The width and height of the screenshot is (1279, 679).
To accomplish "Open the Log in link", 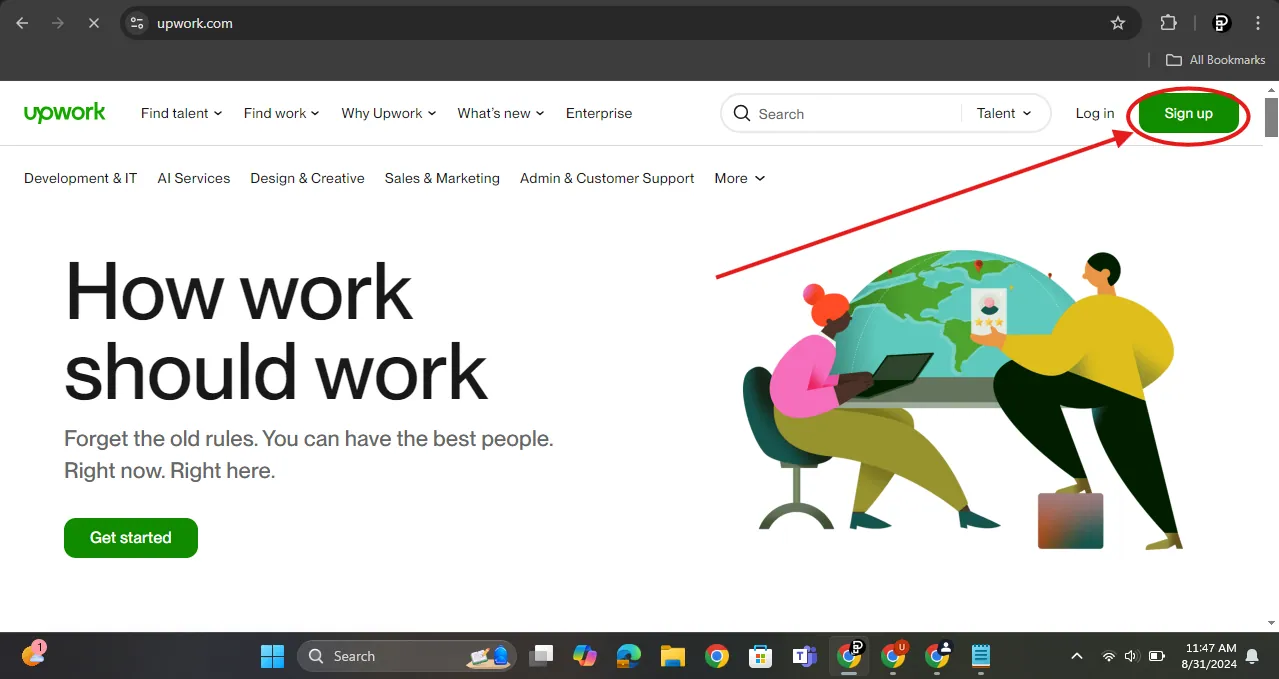I will pos(1094,113).
